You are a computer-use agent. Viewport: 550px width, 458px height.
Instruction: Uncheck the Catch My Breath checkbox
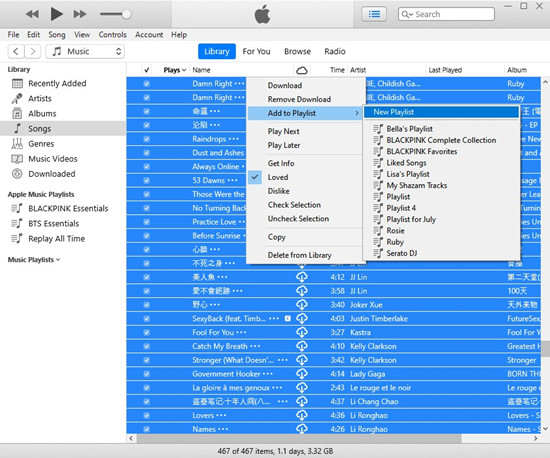pos(147,346)
